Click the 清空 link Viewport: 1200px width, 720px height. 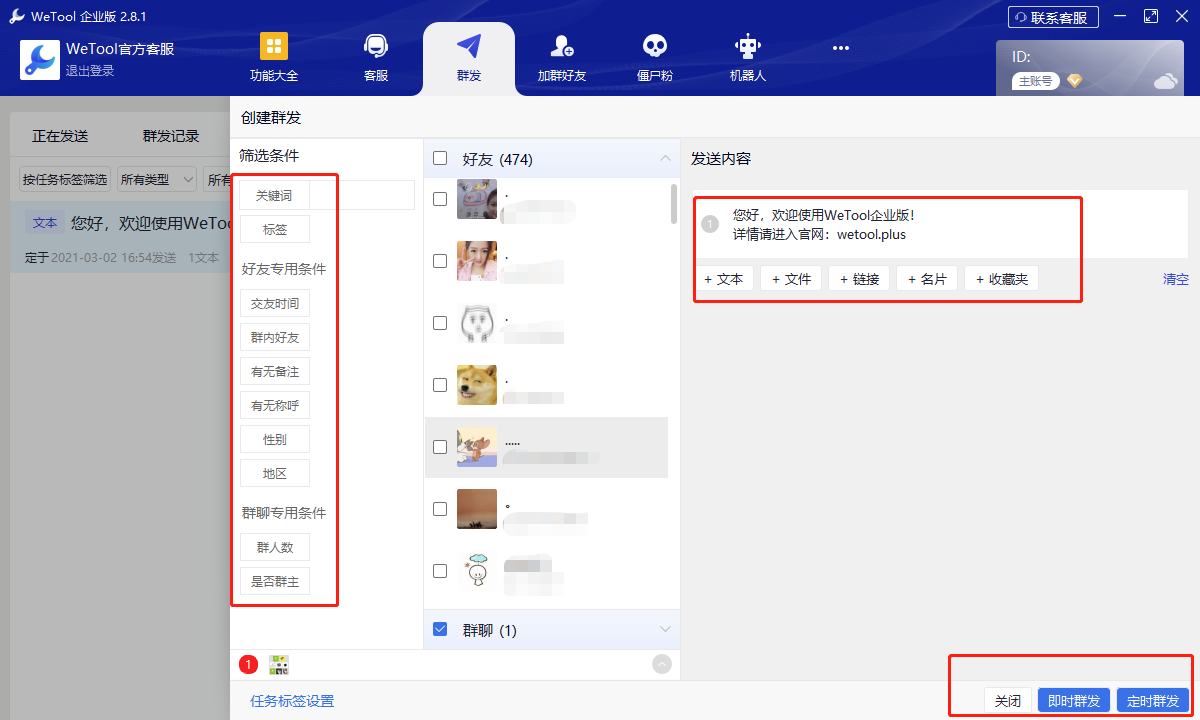coord(1176,279)
